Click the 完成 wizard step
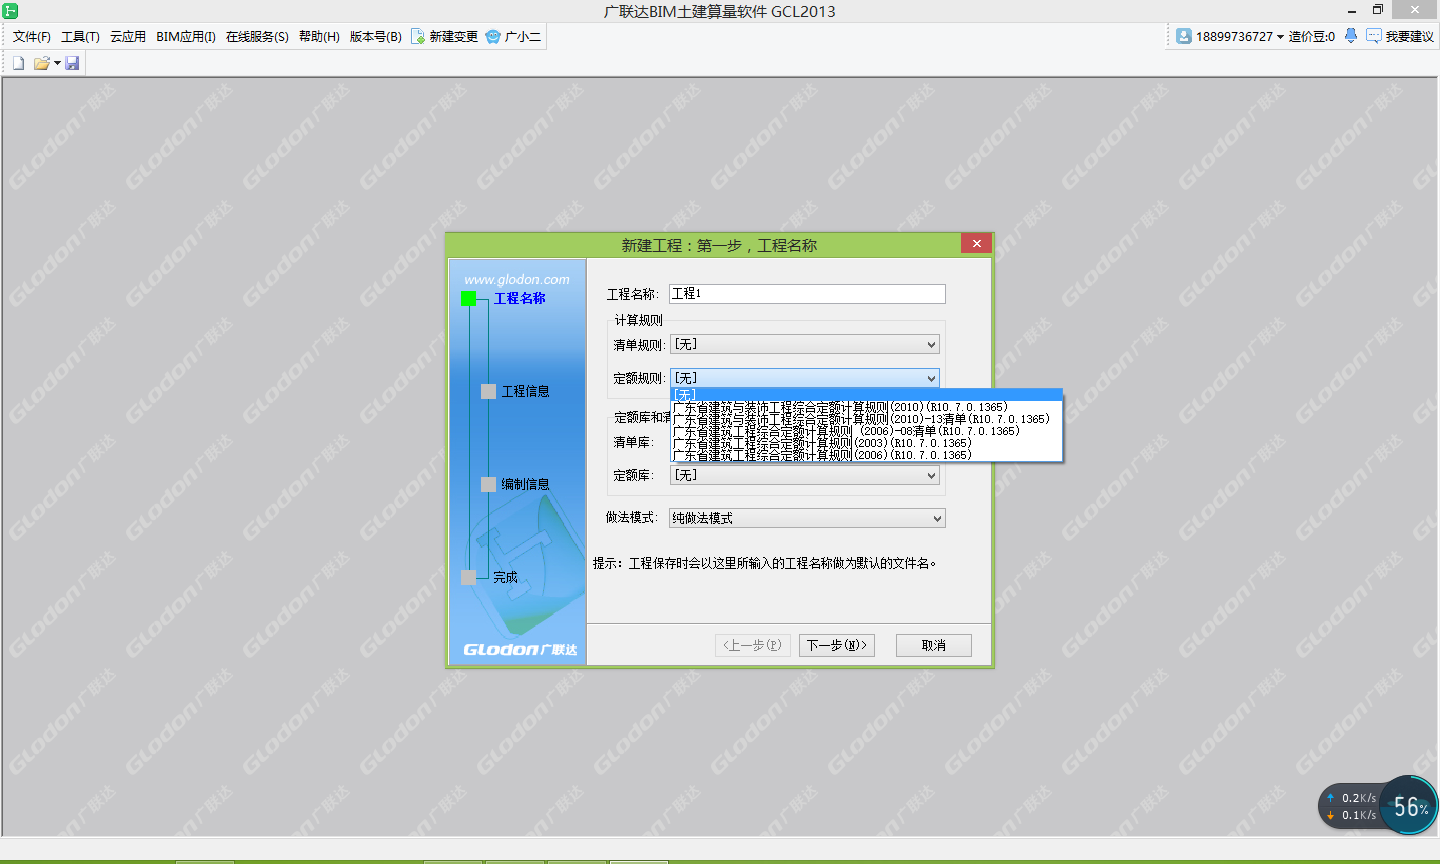 coord(505,577)
